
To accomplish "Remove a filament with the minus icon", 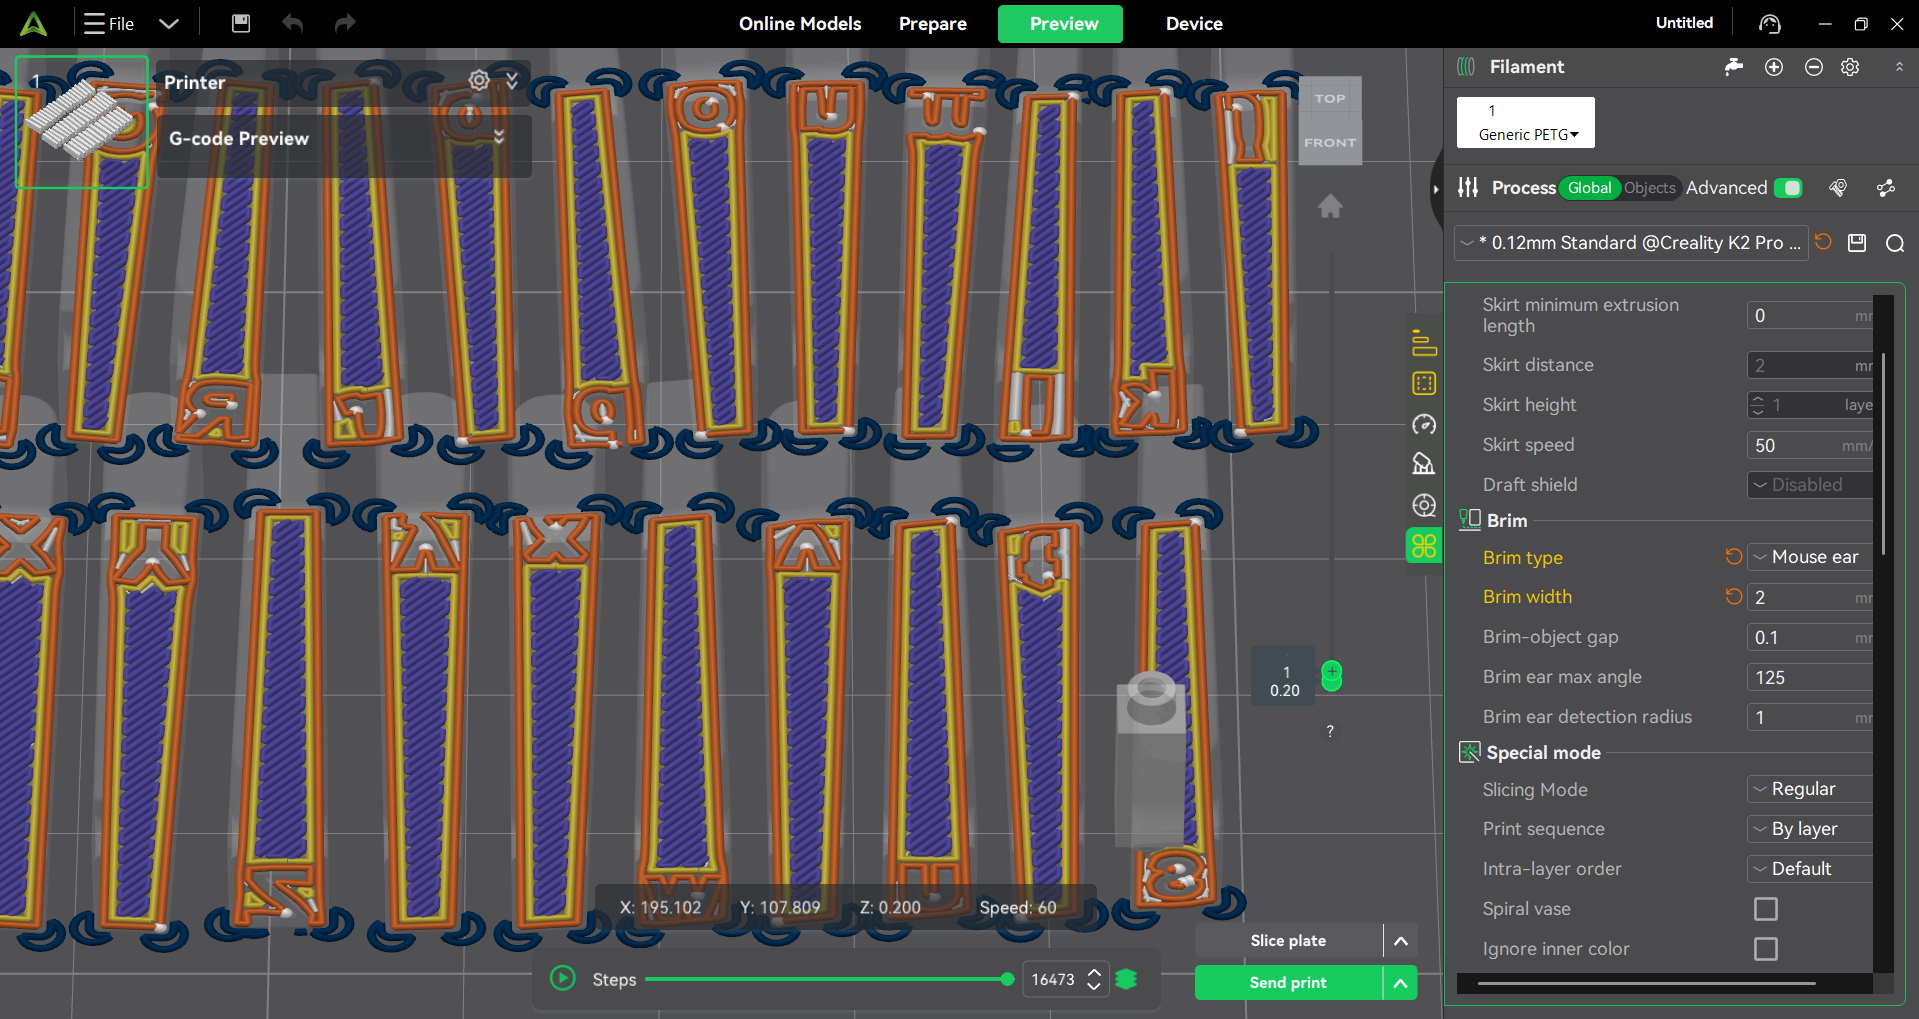I will point(1814,67).
